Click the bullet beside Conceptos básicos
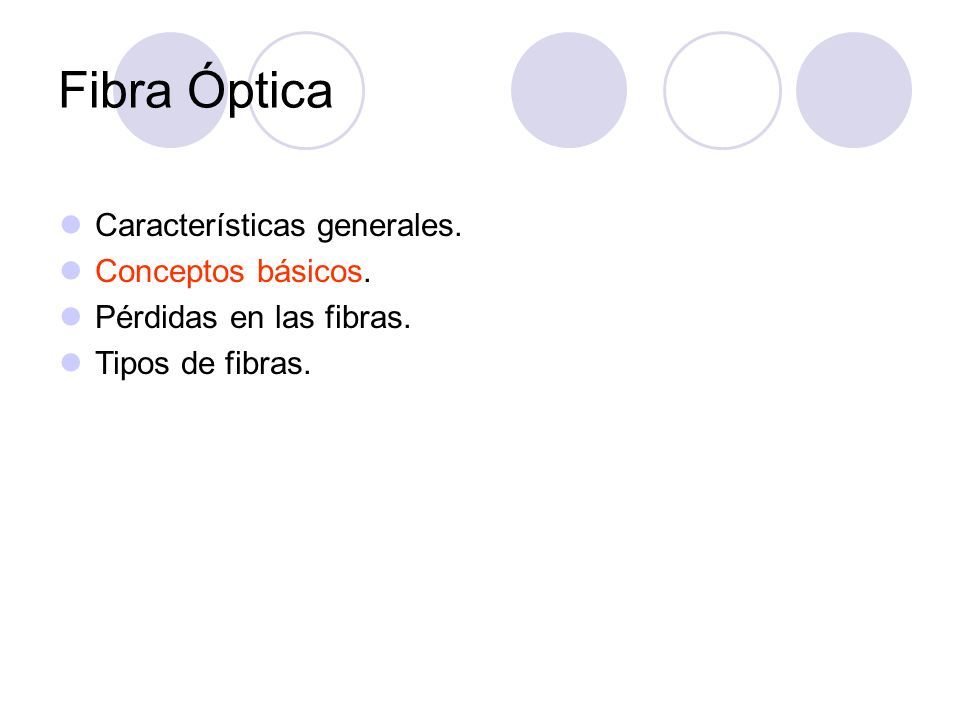The width and height of the screenshot is (960, 720). click(x=71, y=271)
